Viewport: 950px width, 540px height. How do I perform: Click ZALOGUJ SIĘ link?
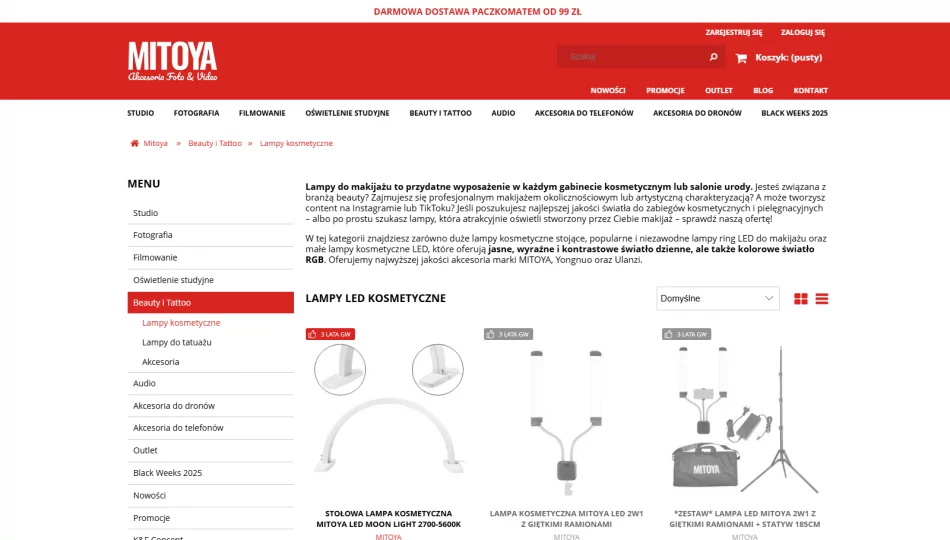pos(802,33)
